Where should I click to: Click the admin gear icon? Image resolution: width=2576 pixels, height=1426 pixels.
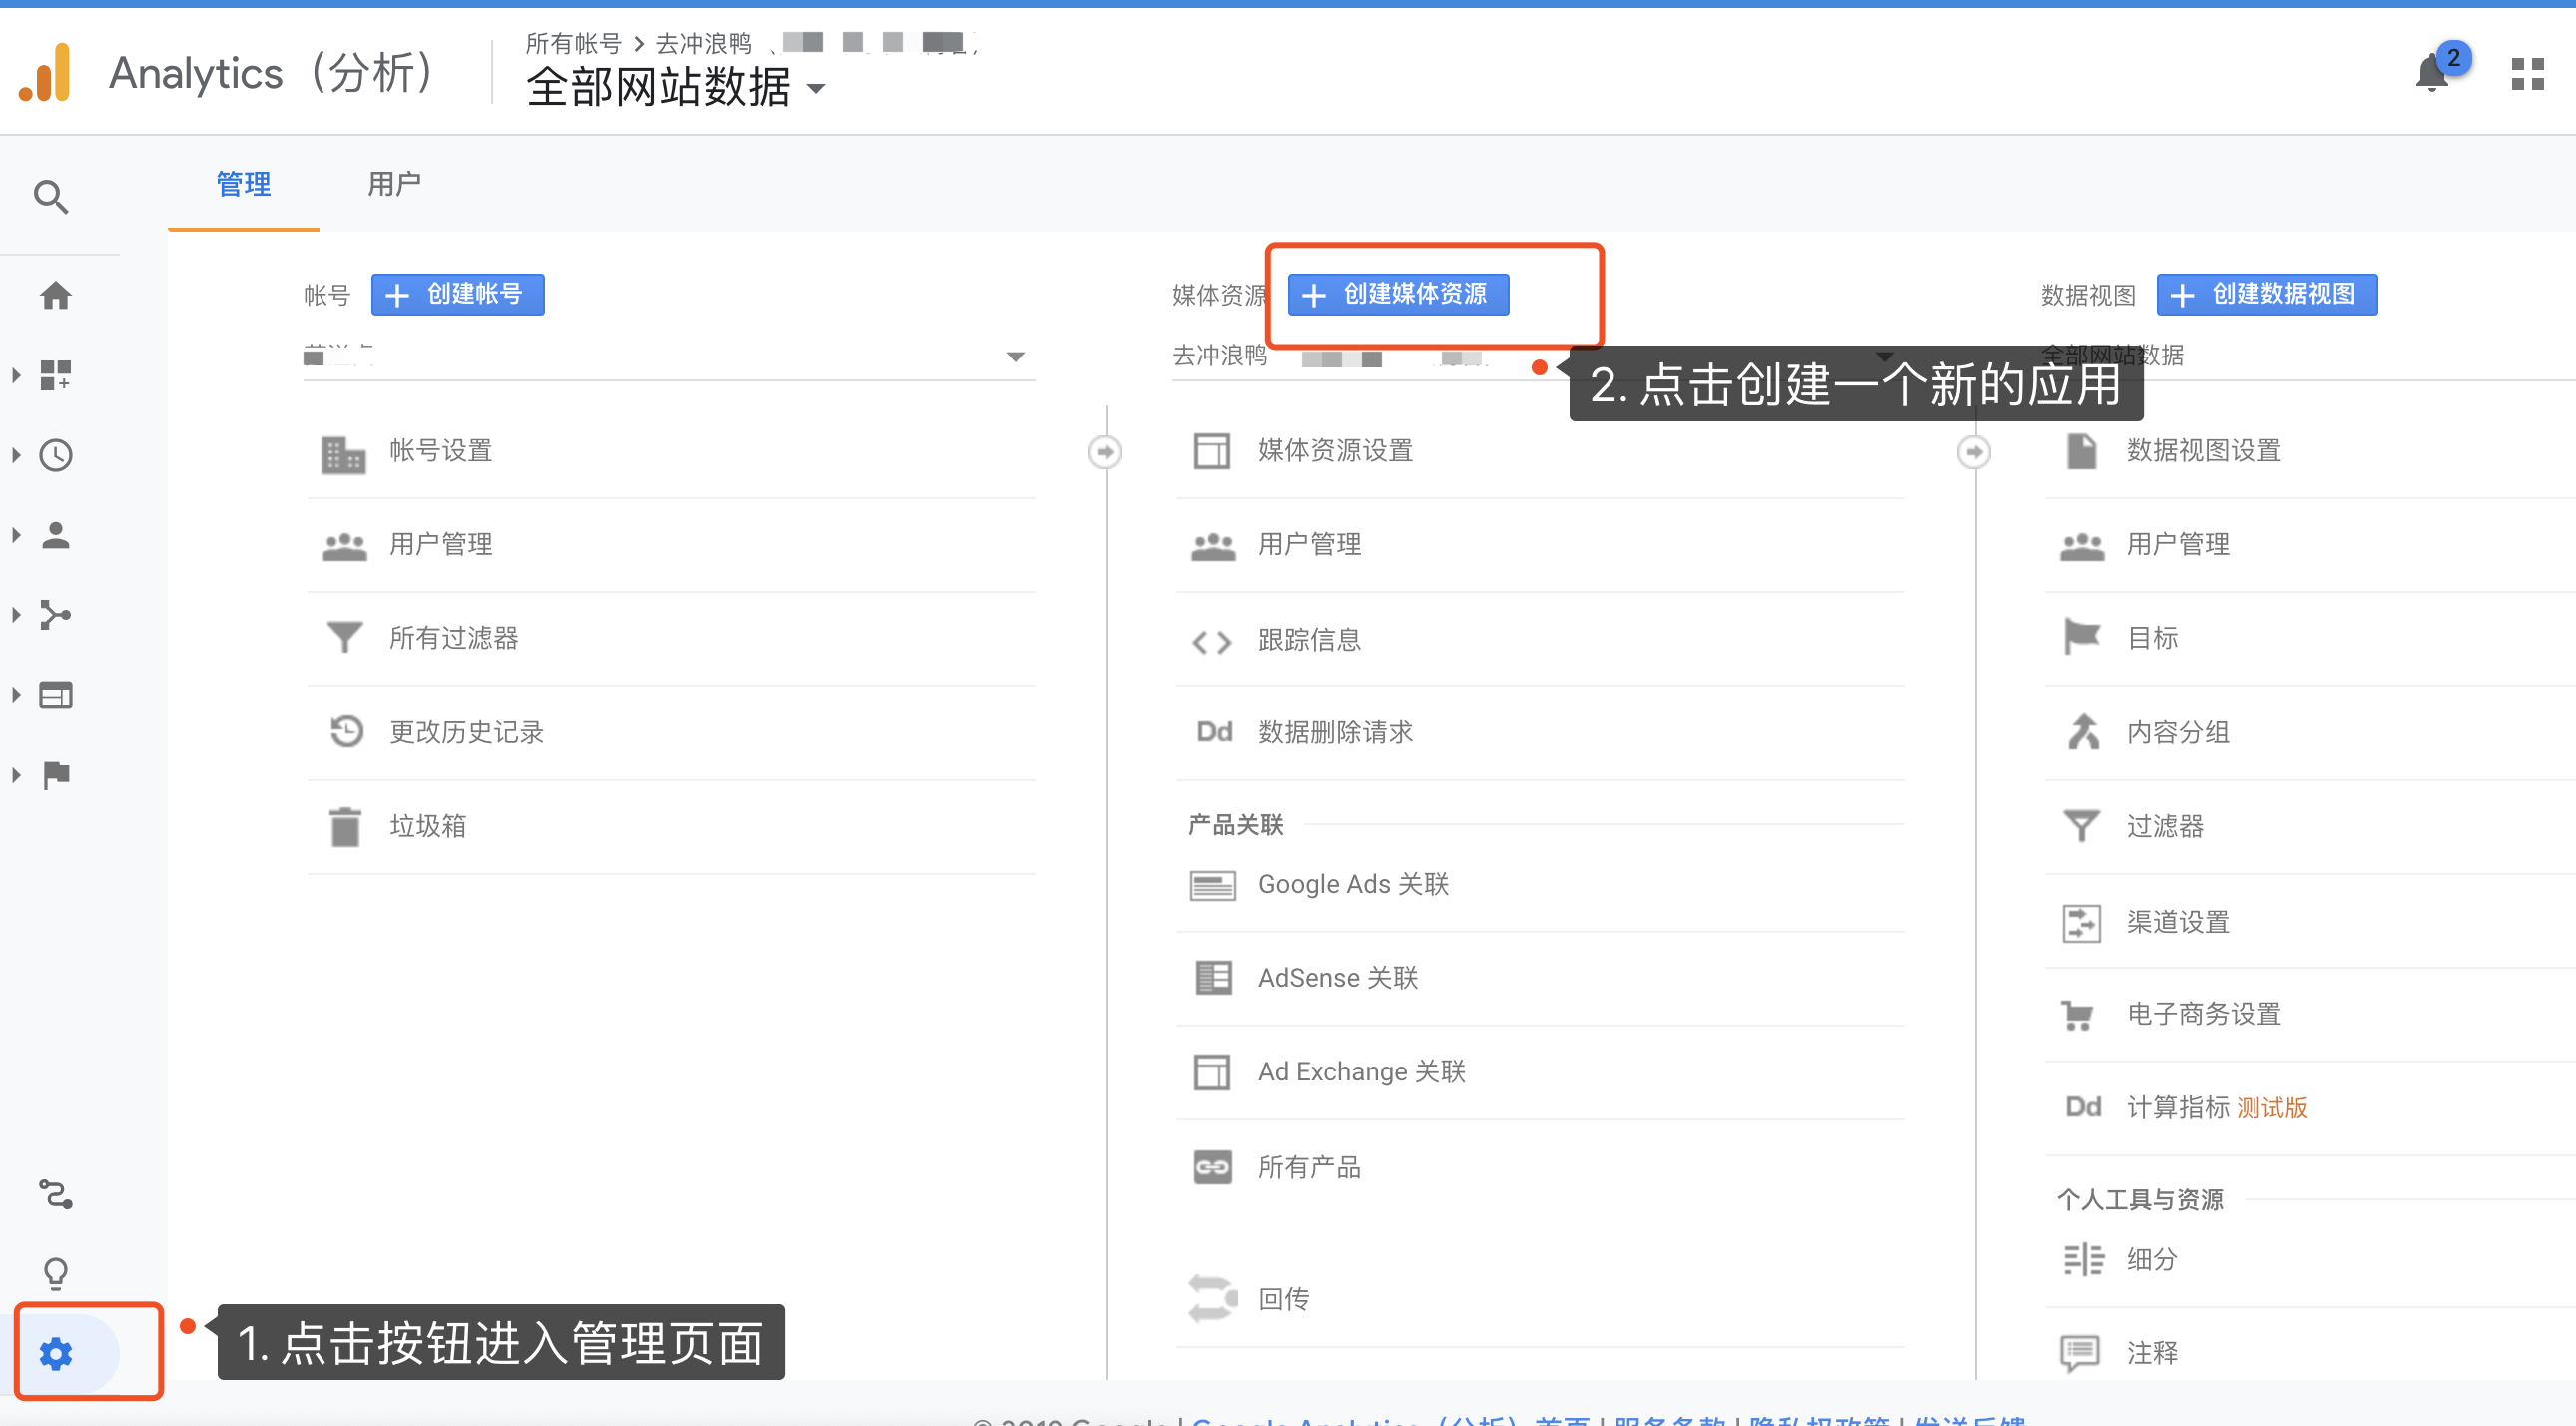(56, 1353)
